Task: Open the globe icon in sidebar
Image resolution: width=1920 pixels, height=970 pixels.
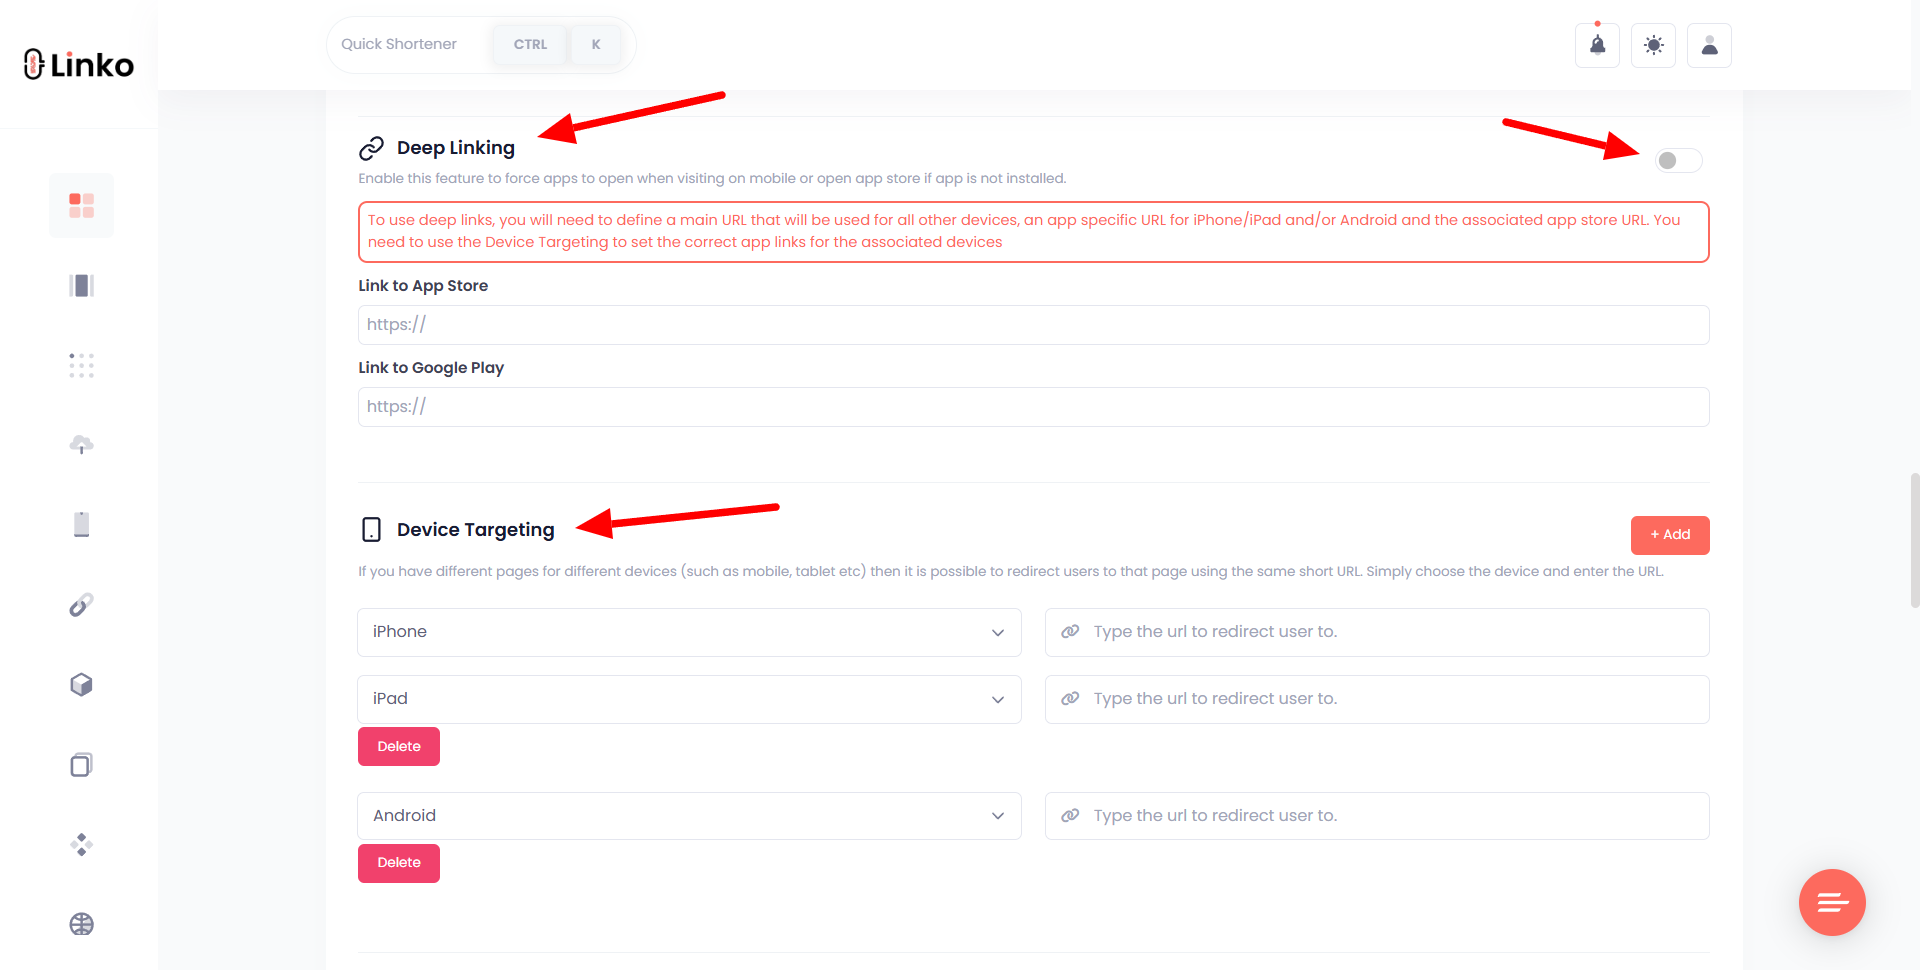Action: point(81,924)
